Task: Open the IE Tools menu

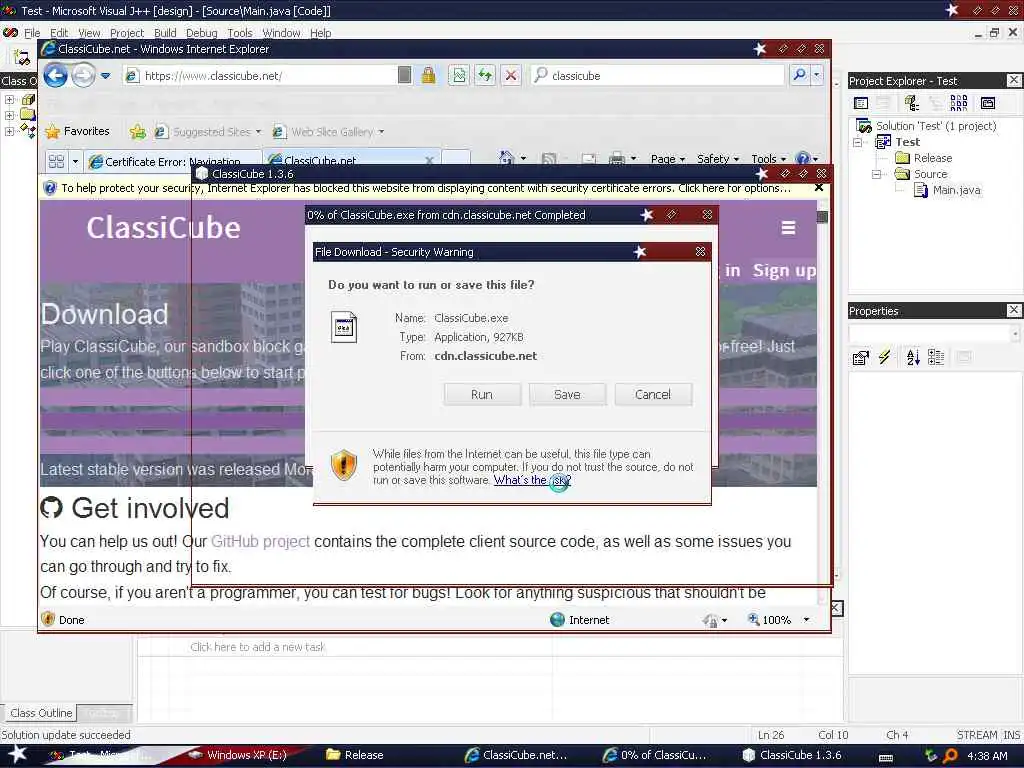Action: 768,159
